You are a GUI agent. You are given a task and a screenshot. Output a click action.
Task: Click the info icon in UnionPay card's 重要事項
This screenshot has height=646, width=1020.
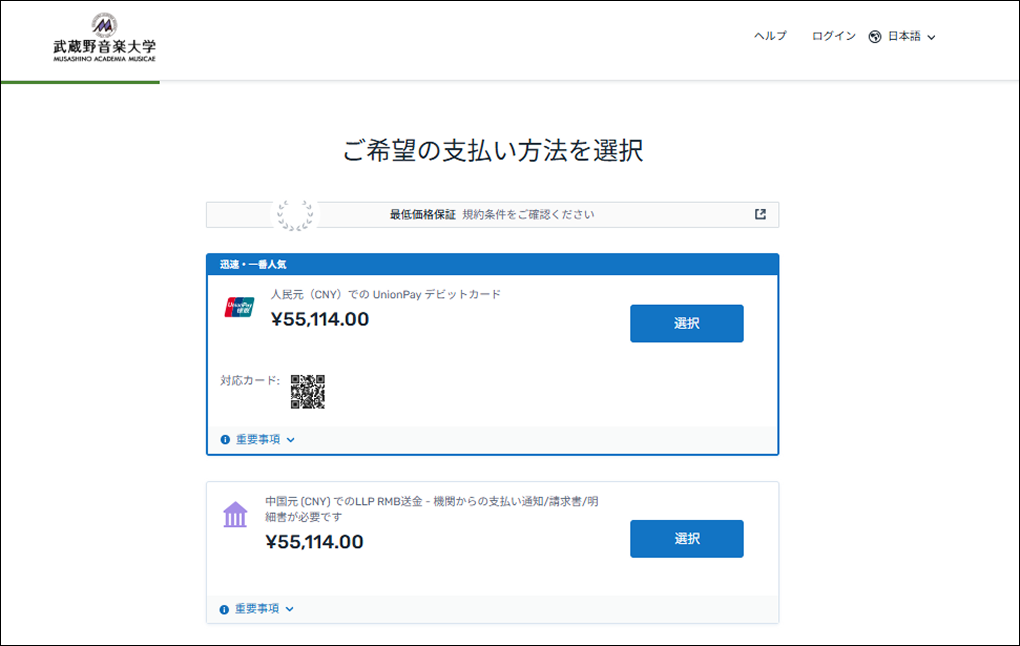pyautogui.click(x=225, y=440)
